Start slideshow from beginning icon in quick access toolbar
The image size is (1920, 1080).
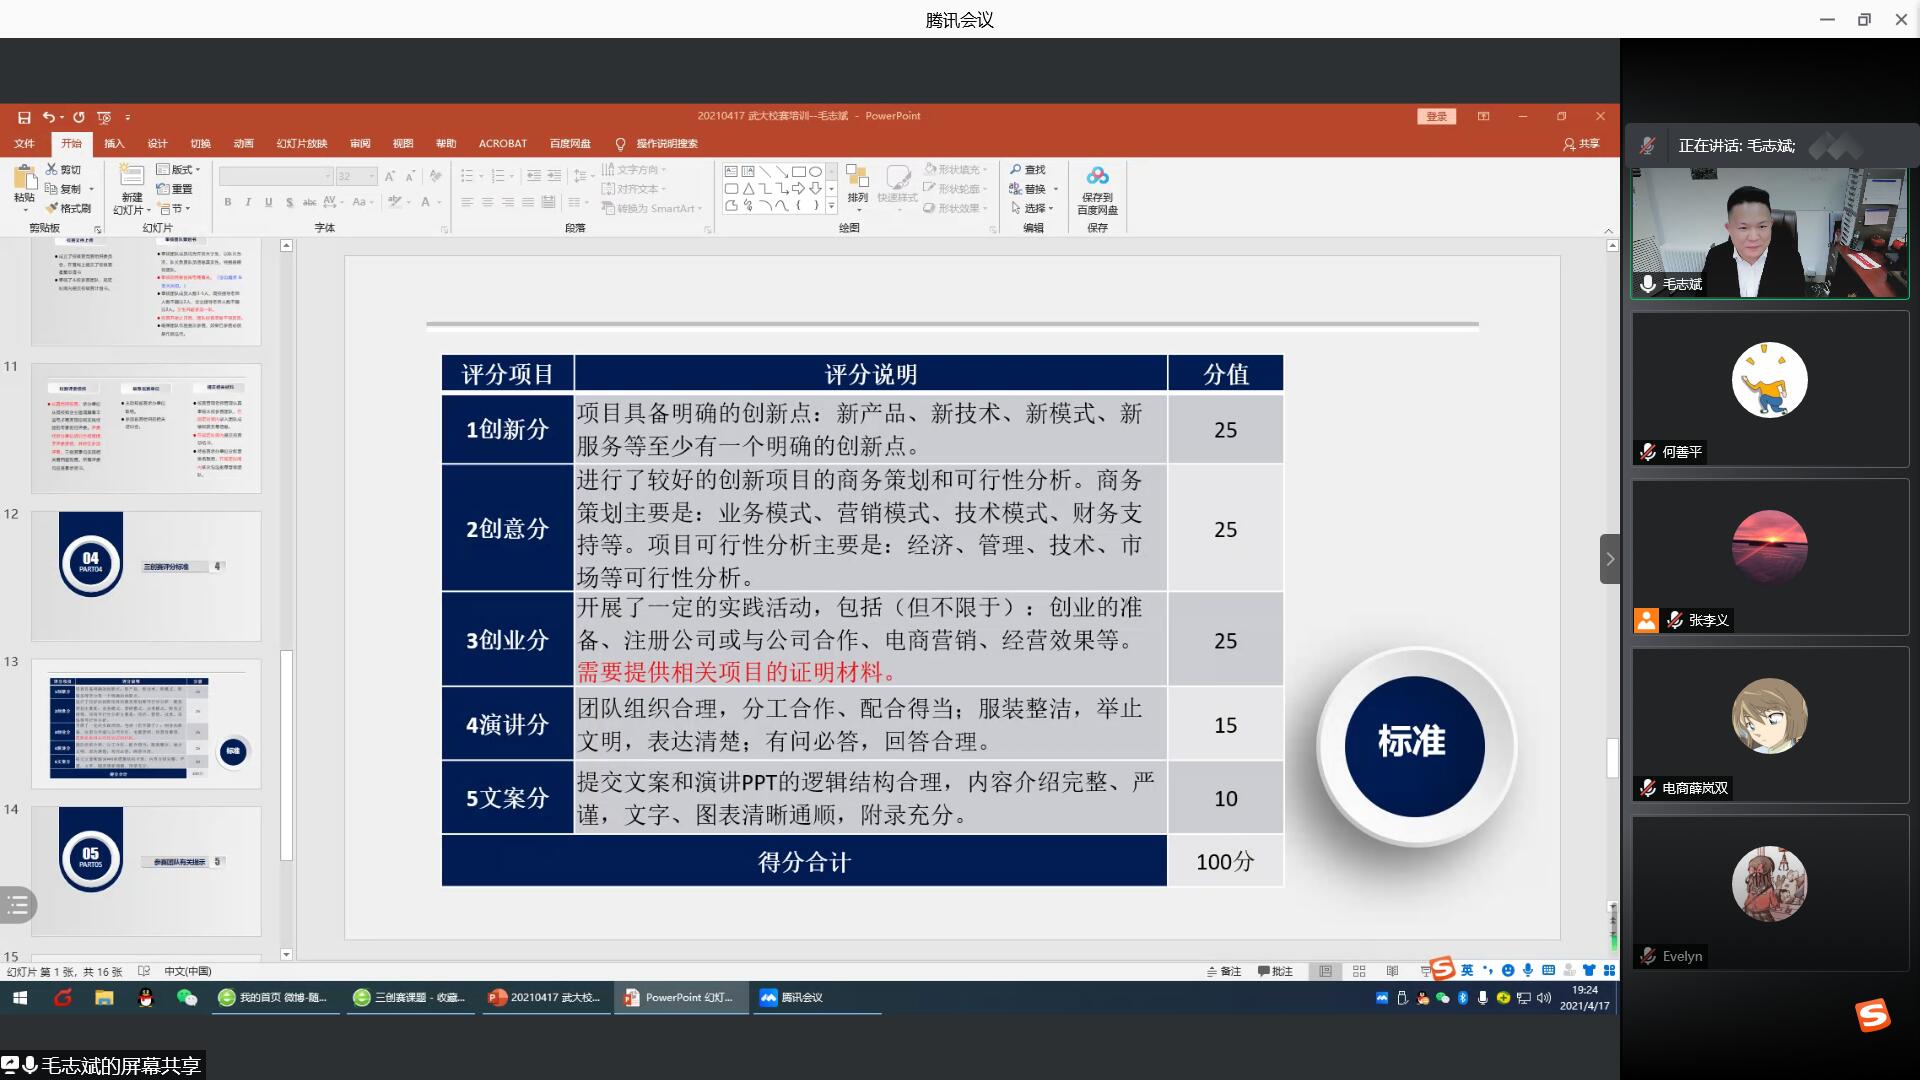[104, 117]
